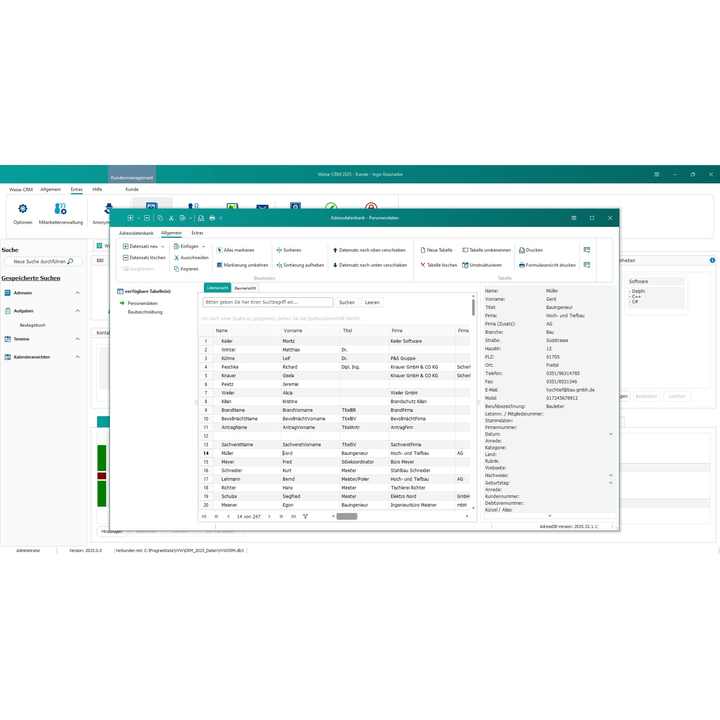Collapse the Kalenderansichten section in sidebar
This screenshot has height=720, width=720.
click(78, 357)
